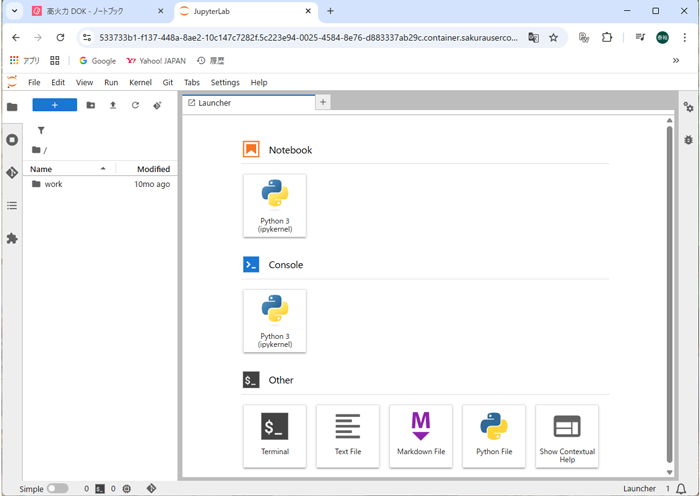Toggle the file filter funnel
This screenshot has height=496, width=700.
click(41, 130)
